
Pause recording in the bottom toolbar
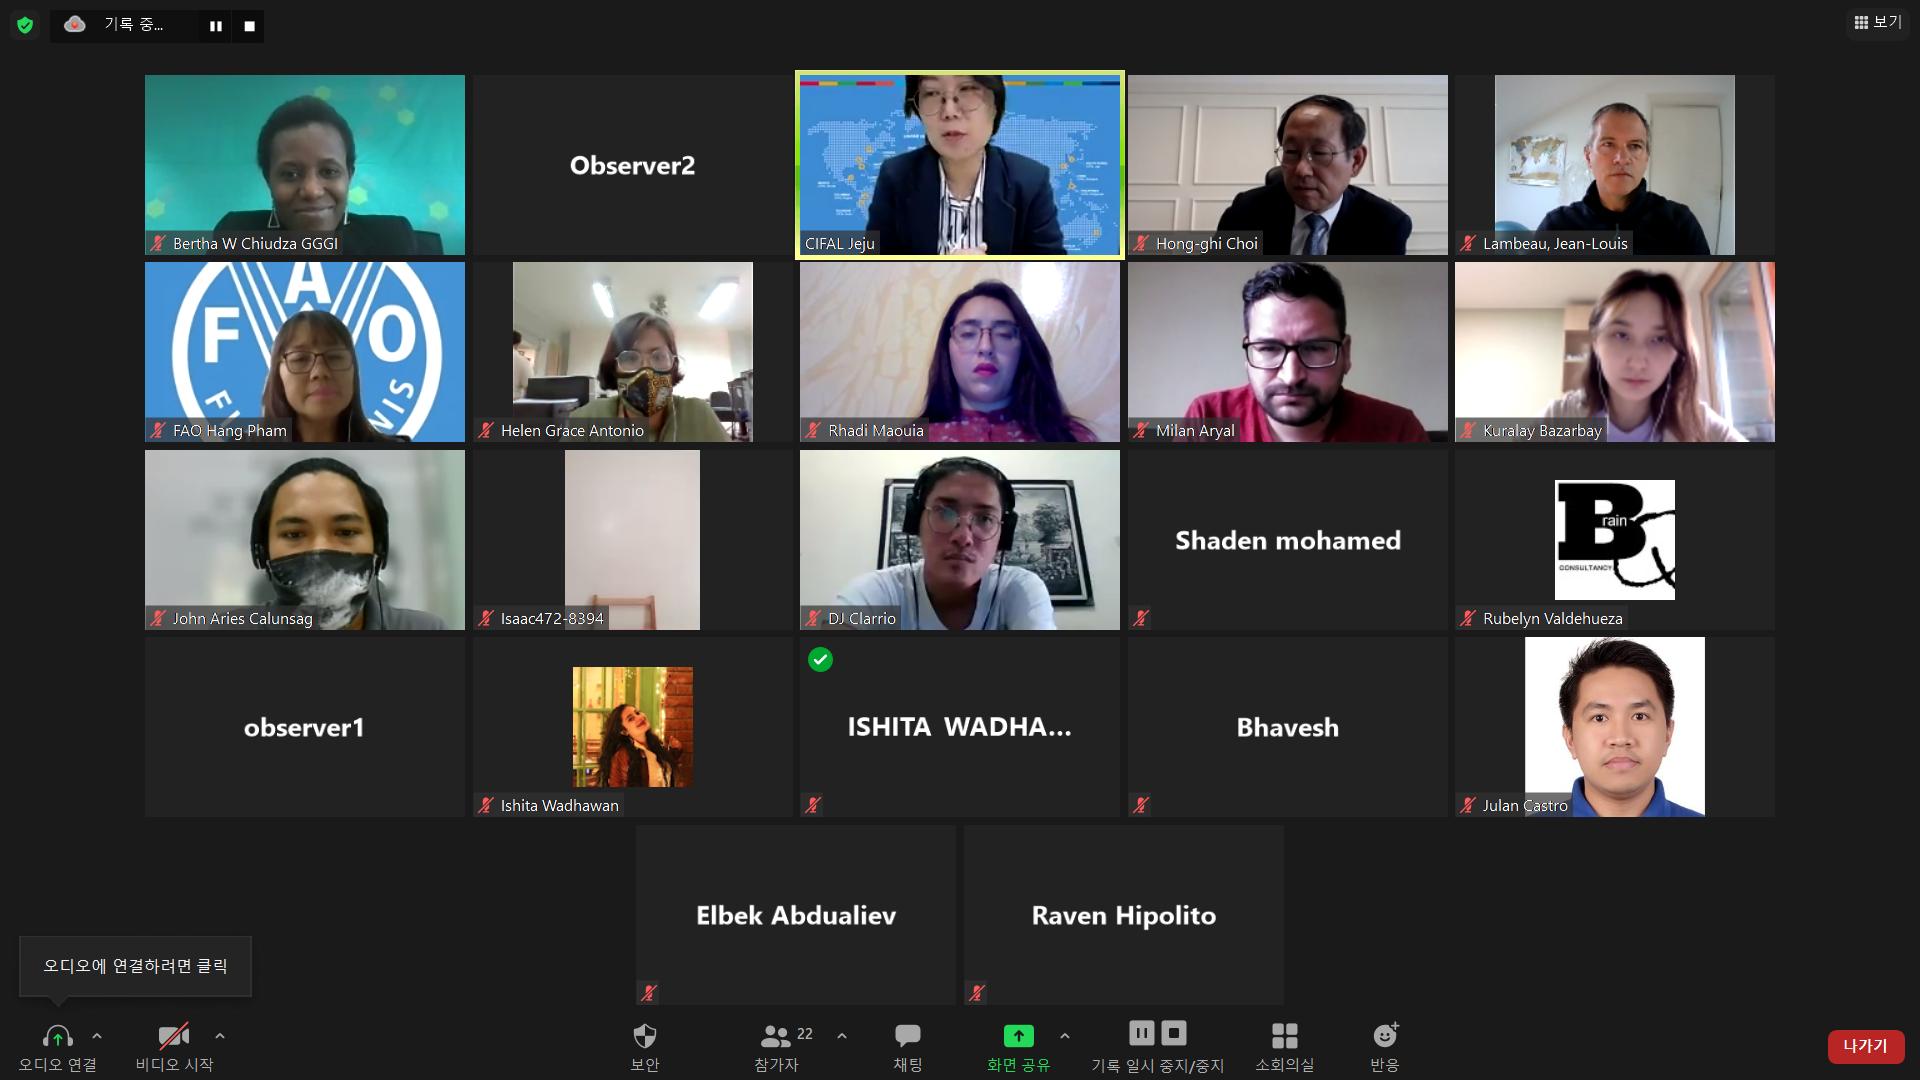(x=1142, y=1033)
